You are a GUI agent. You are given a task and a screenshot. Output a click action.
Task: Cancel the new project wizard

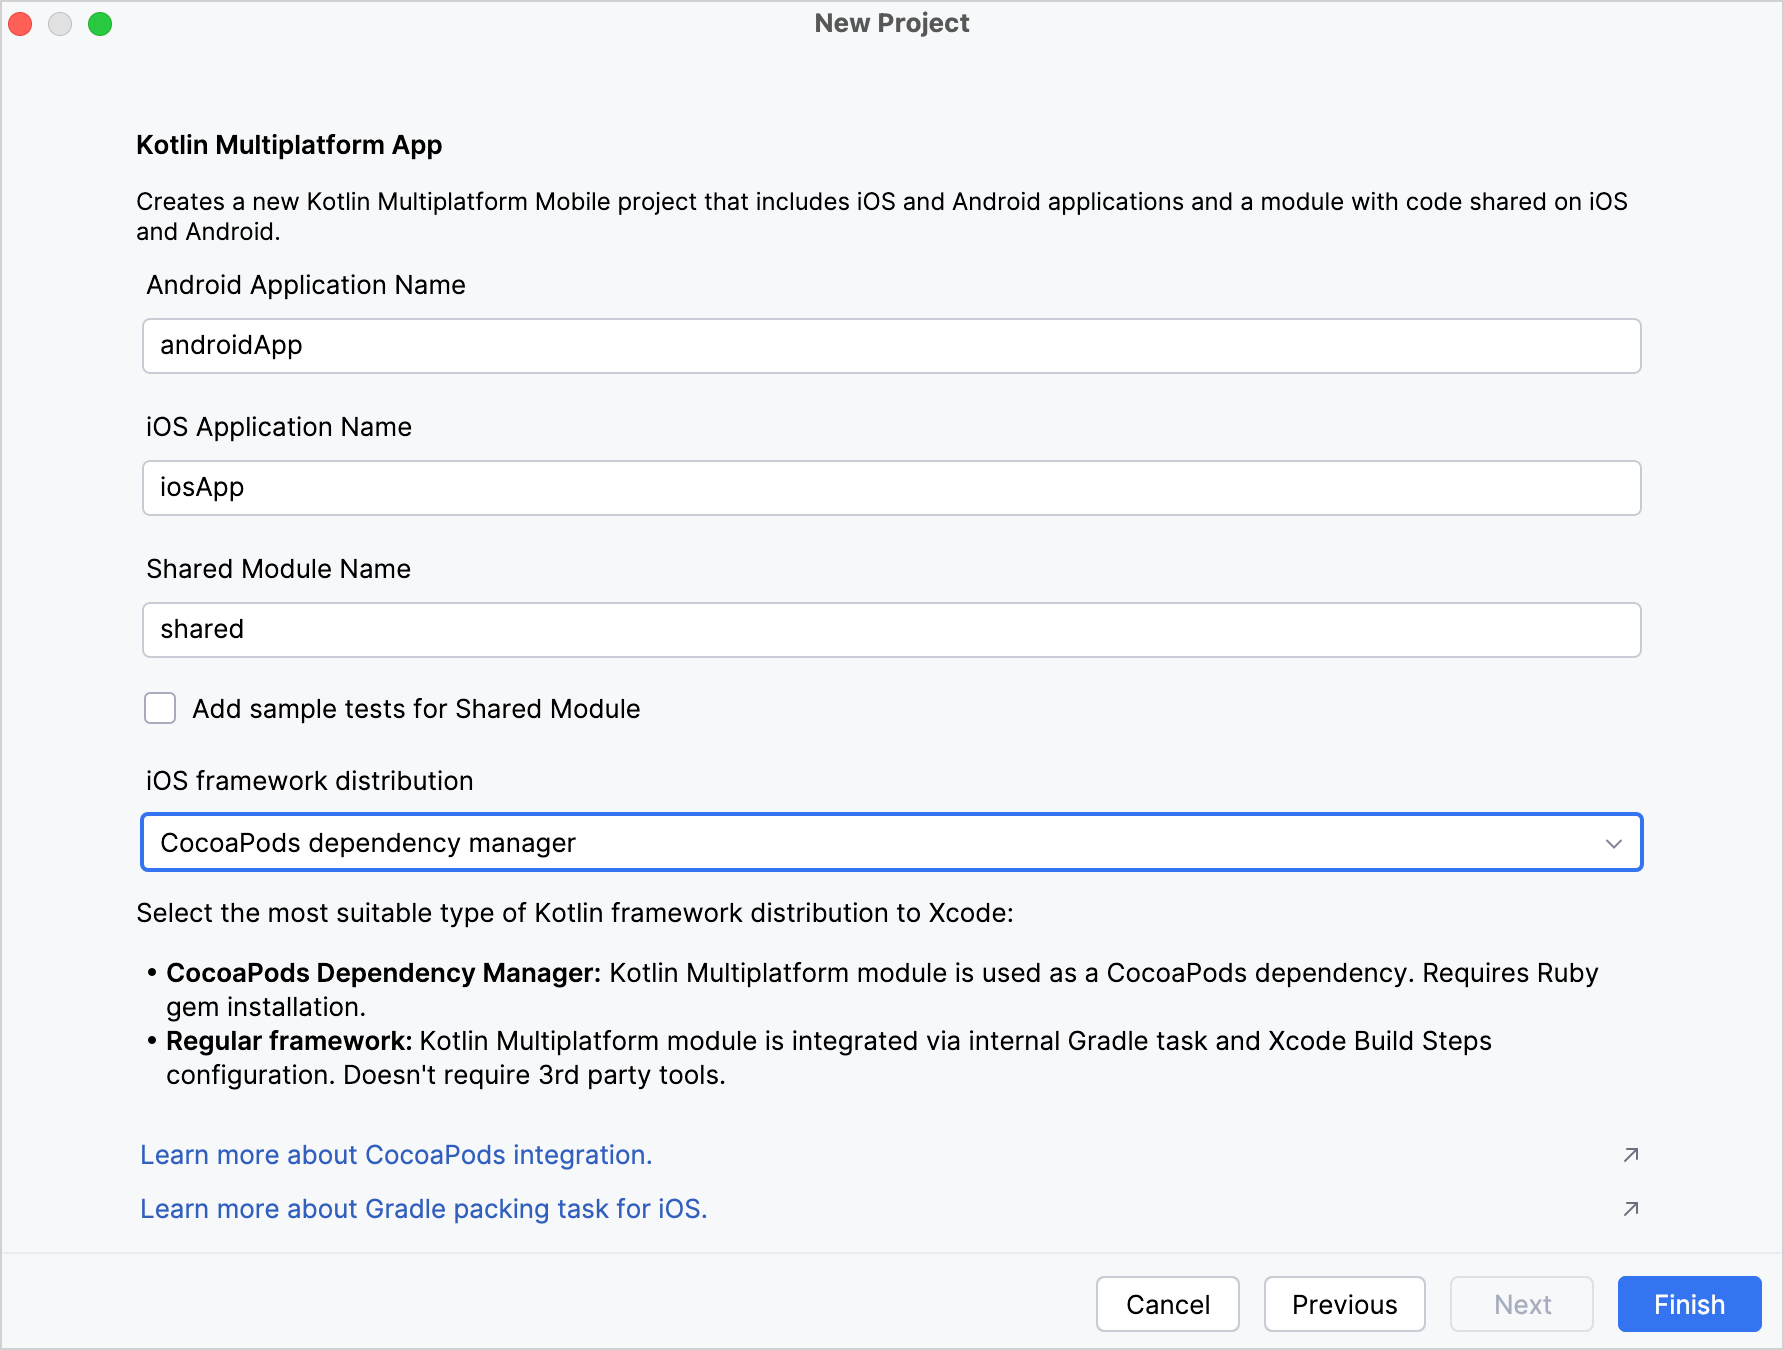(1167, 1304)
